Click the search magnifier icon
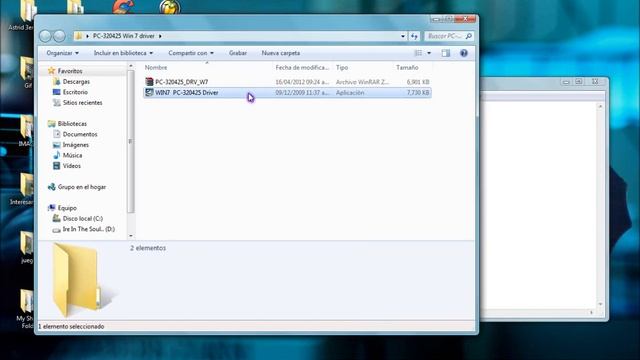Viewport: 640px width, 360px height. tap(469, 36)
